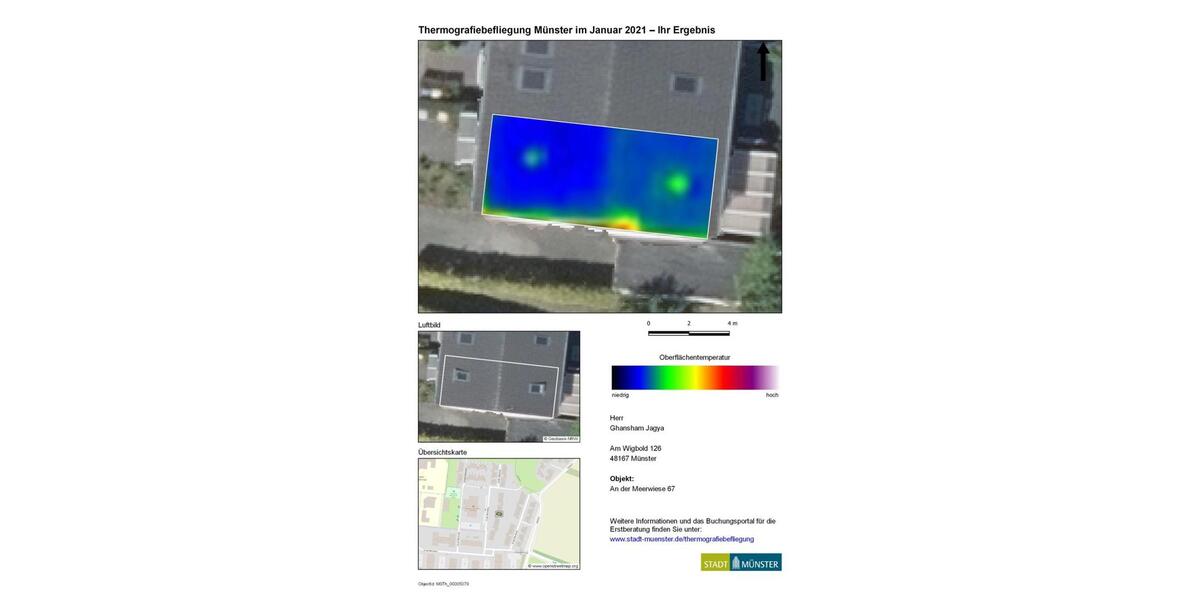Click the name 'Ghansham Jagya'
Viewport: 1200px width, 600px height.
coord(637,428)
